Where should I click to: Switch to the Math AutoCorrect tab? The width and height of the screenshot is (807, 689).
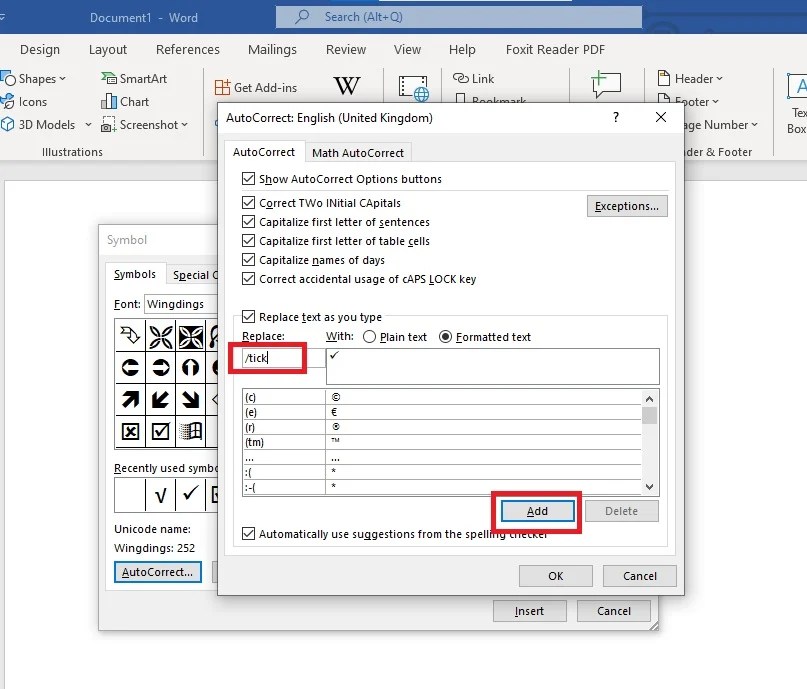(x=358, y=151)
